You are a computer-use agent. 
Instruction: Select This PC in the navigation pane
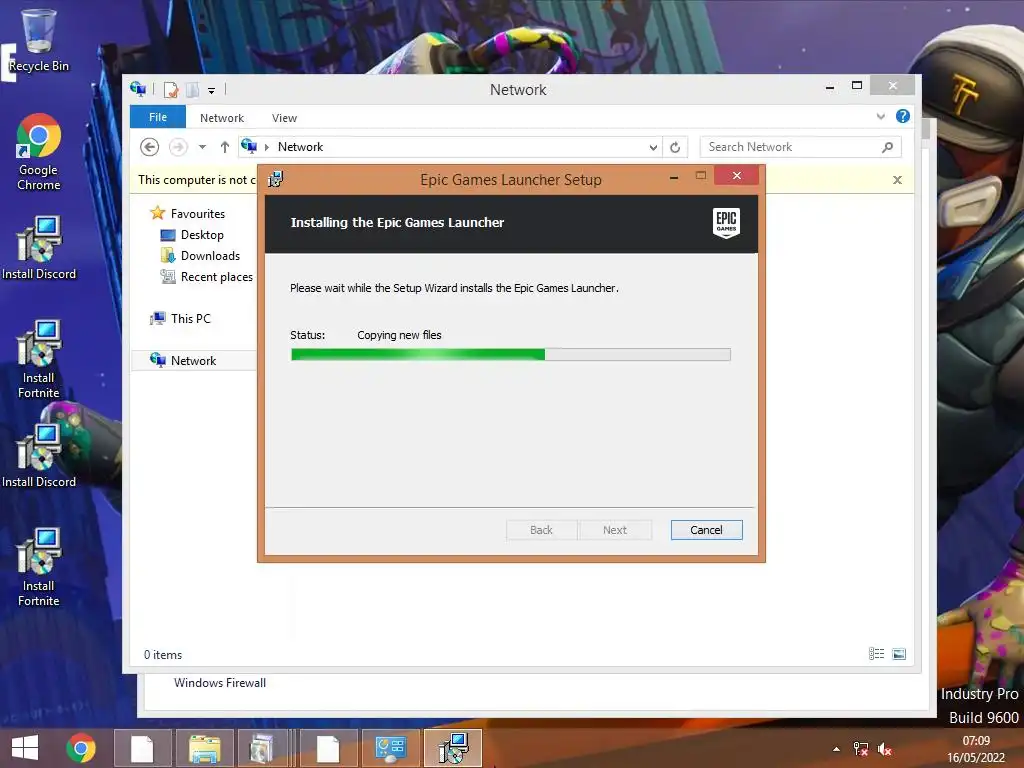(181, 319)
